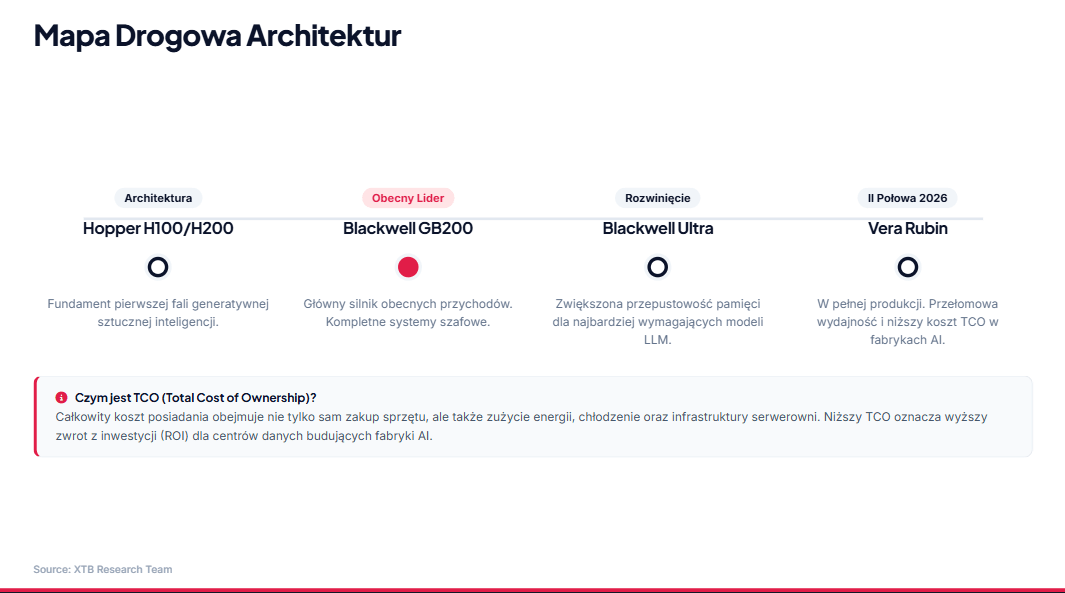Screen dimensions: 1065x593
Task: Select the Blackwell Ultra timeline circle
Action: [x=657, y=267]
